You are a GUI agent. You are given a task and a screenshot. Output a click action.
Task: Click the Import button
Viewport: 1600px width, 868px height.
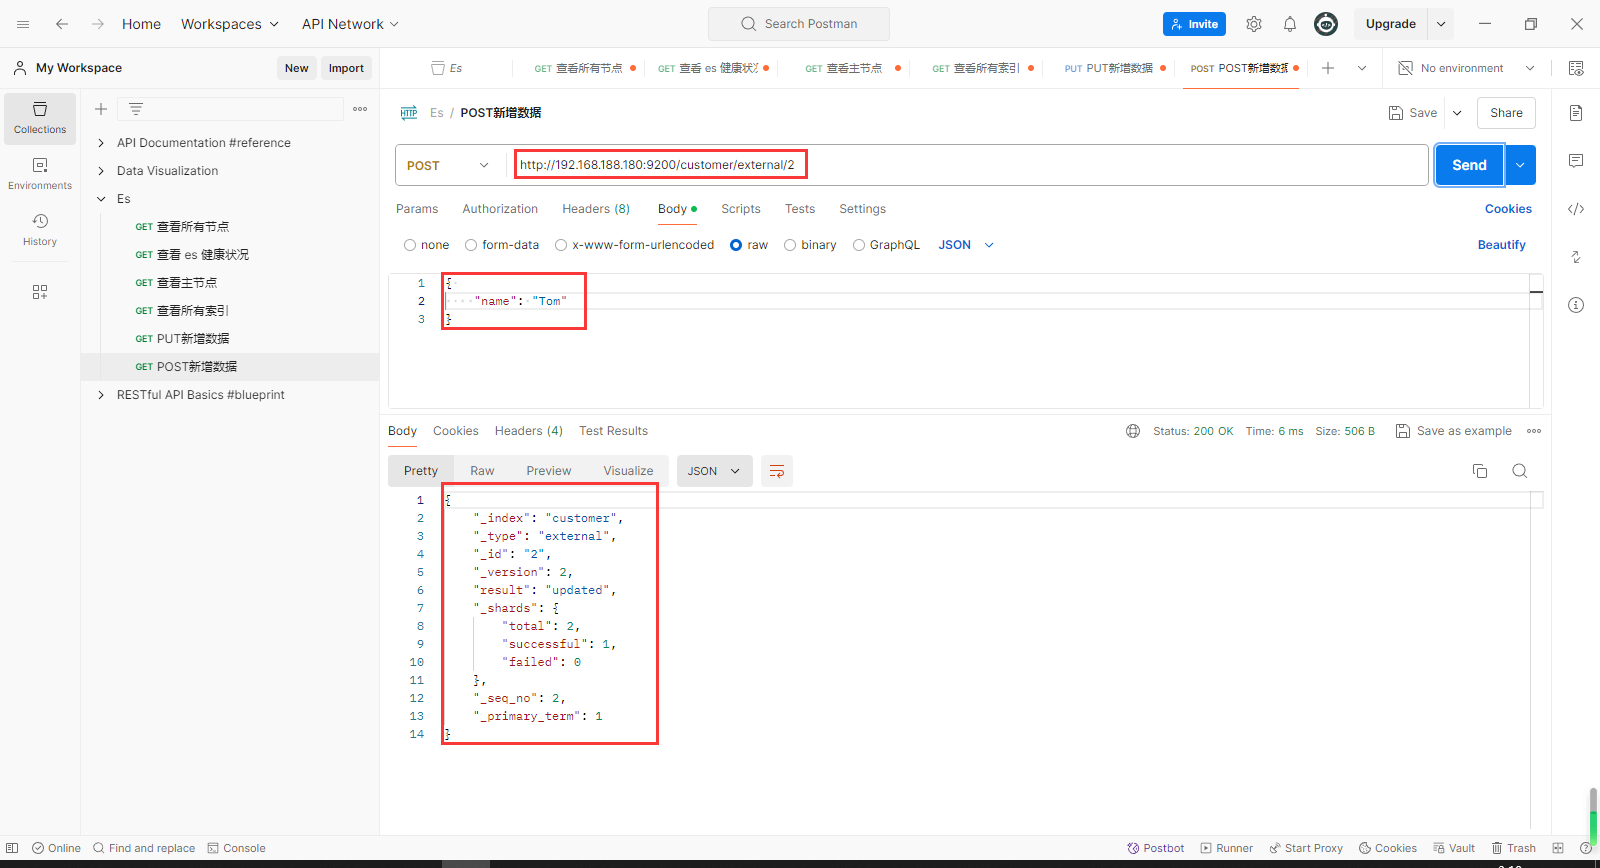point(346,68)
